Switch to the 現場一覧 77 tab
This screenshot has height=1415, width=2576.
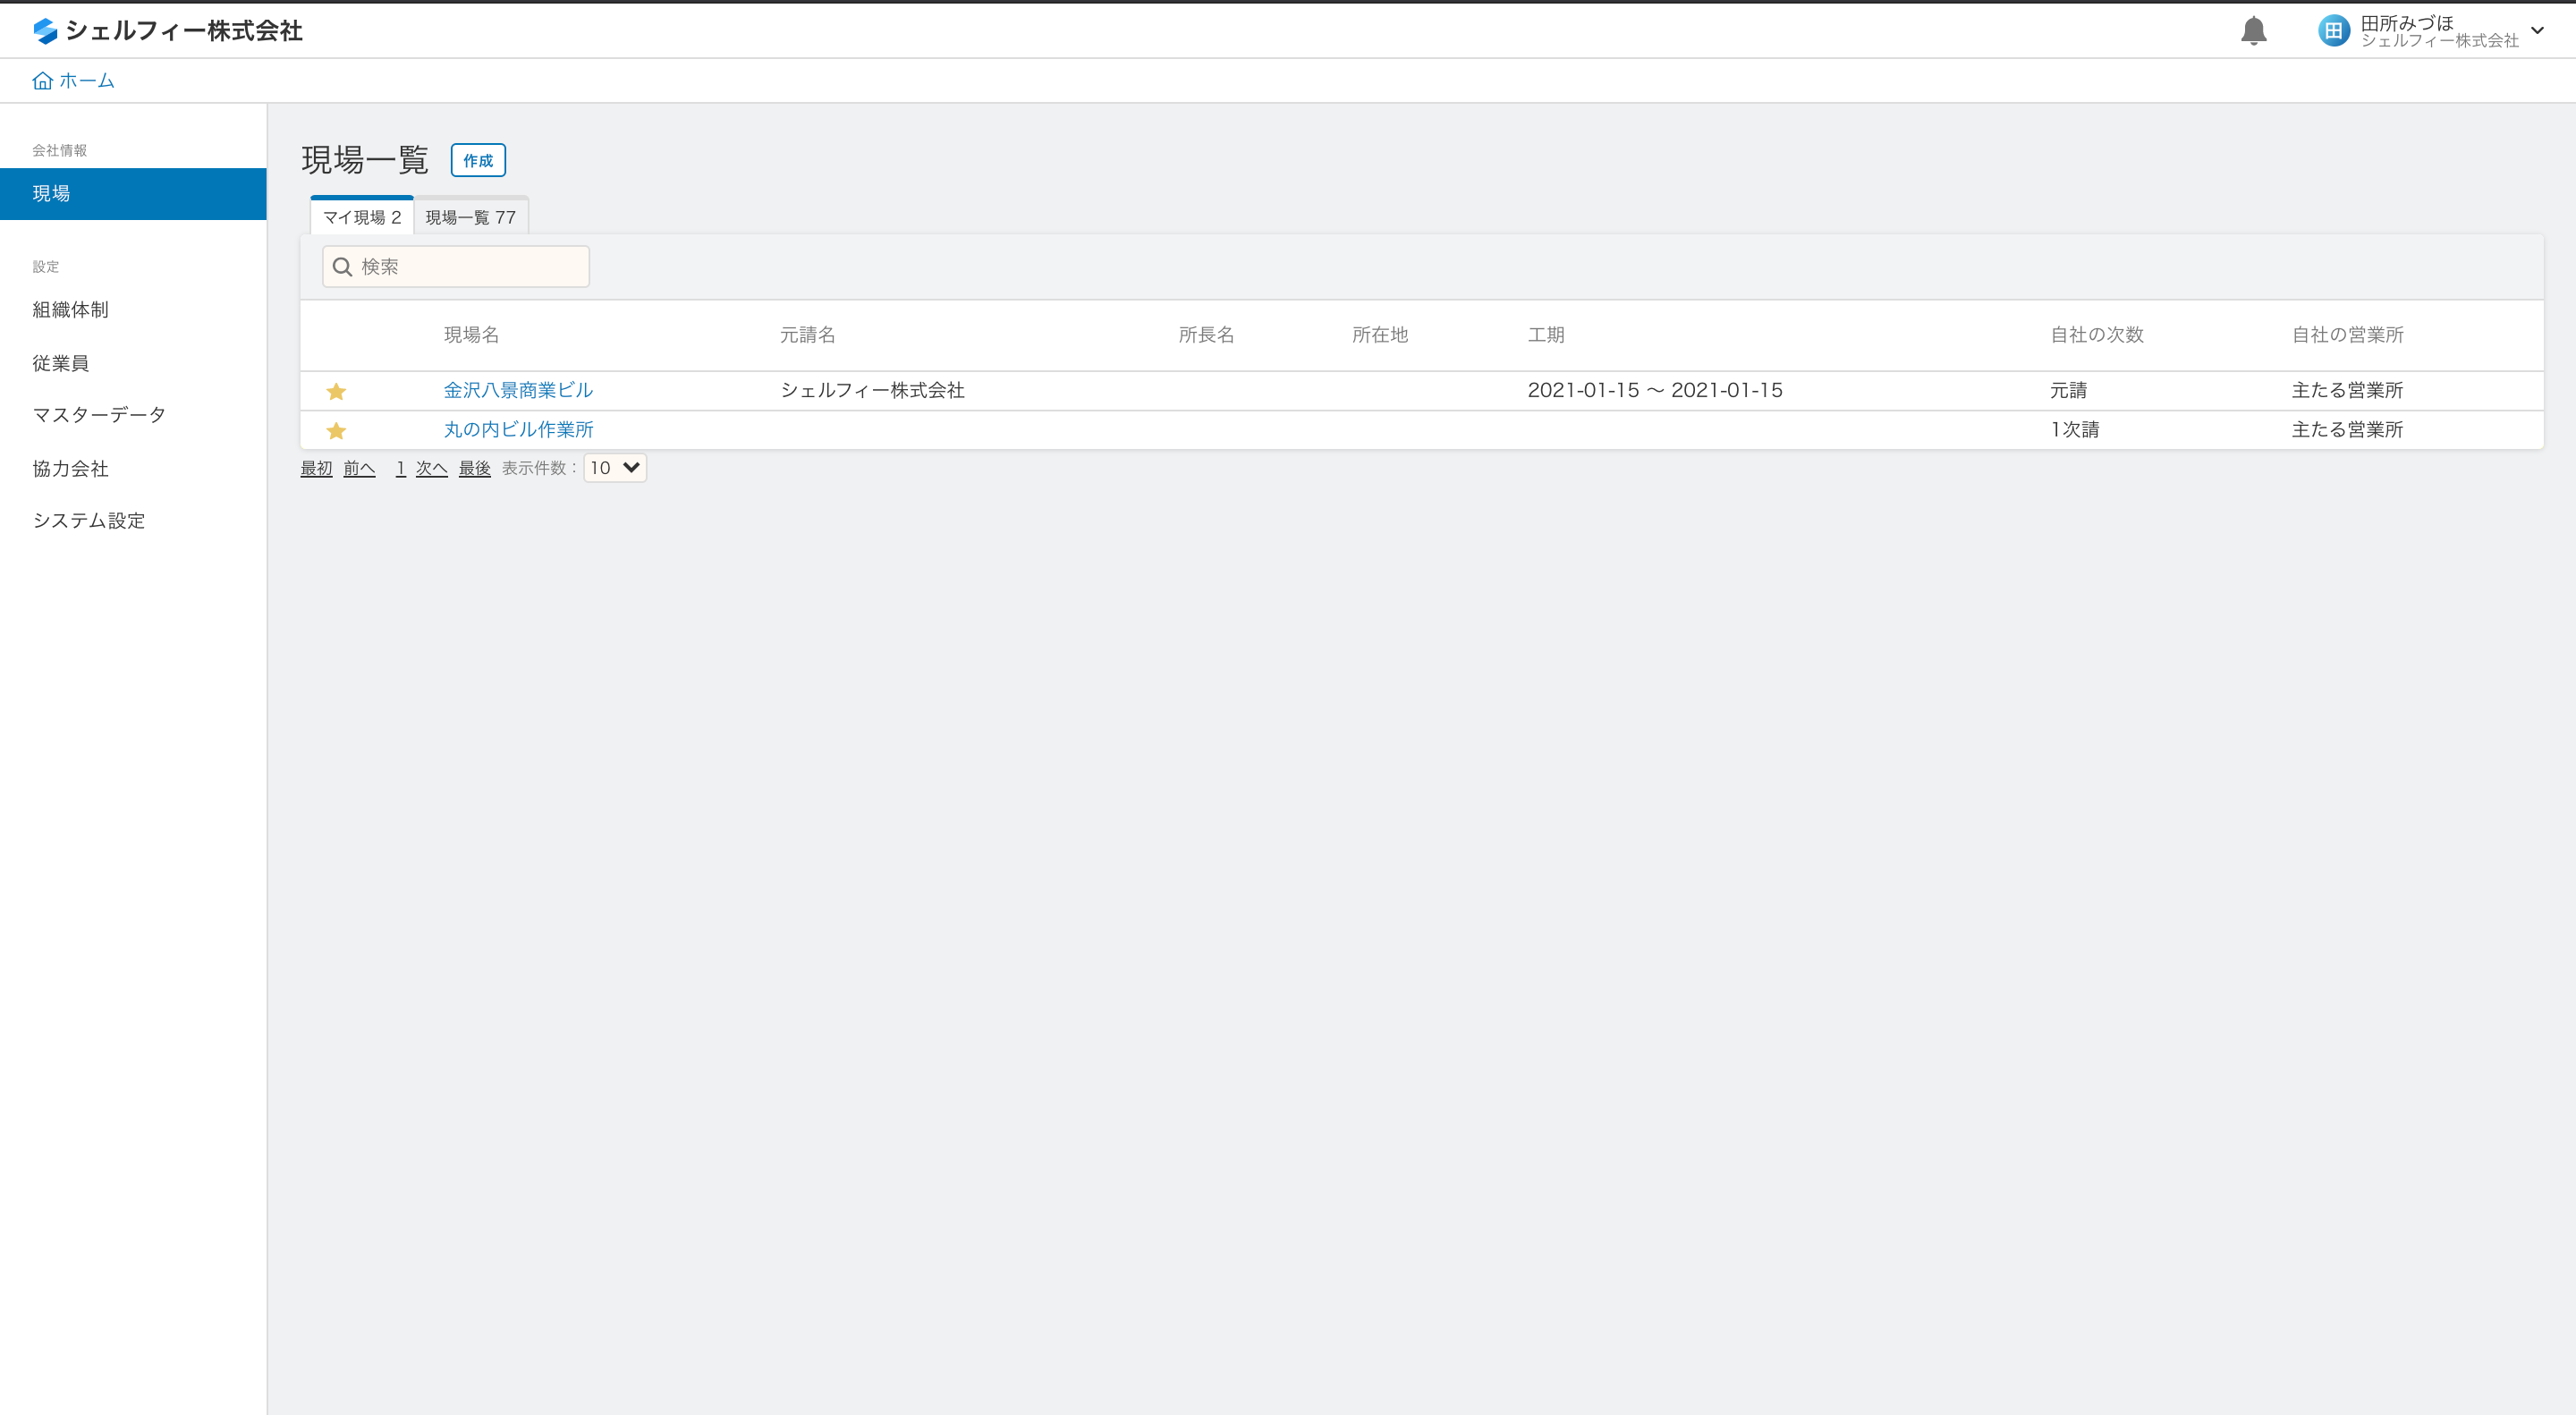tap(471, 217)
